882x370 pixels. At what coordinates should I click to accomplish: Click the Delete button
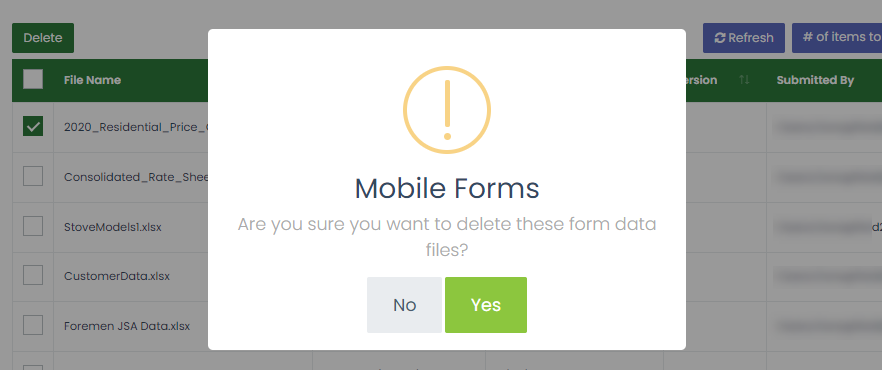[43, 38]
